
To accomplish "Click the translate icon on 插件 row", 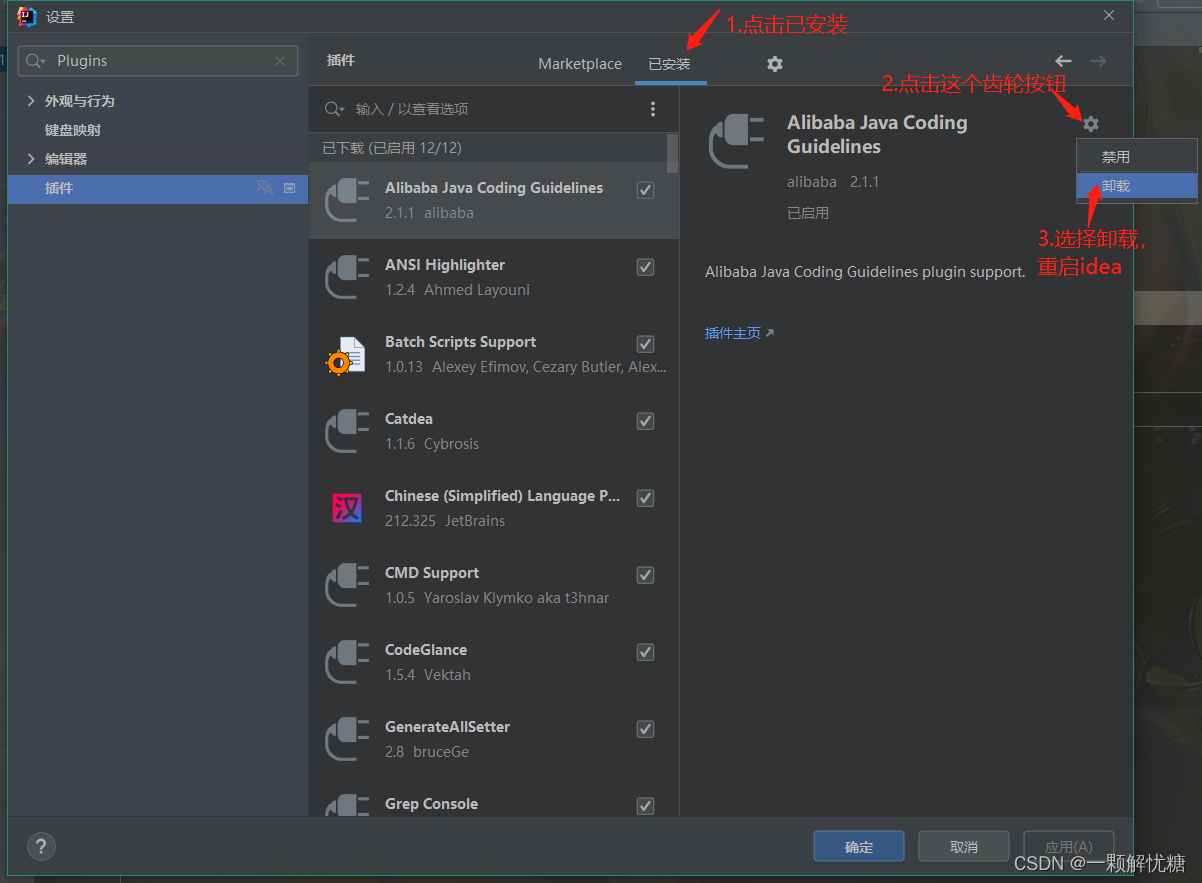I will [x=264, y=187].
